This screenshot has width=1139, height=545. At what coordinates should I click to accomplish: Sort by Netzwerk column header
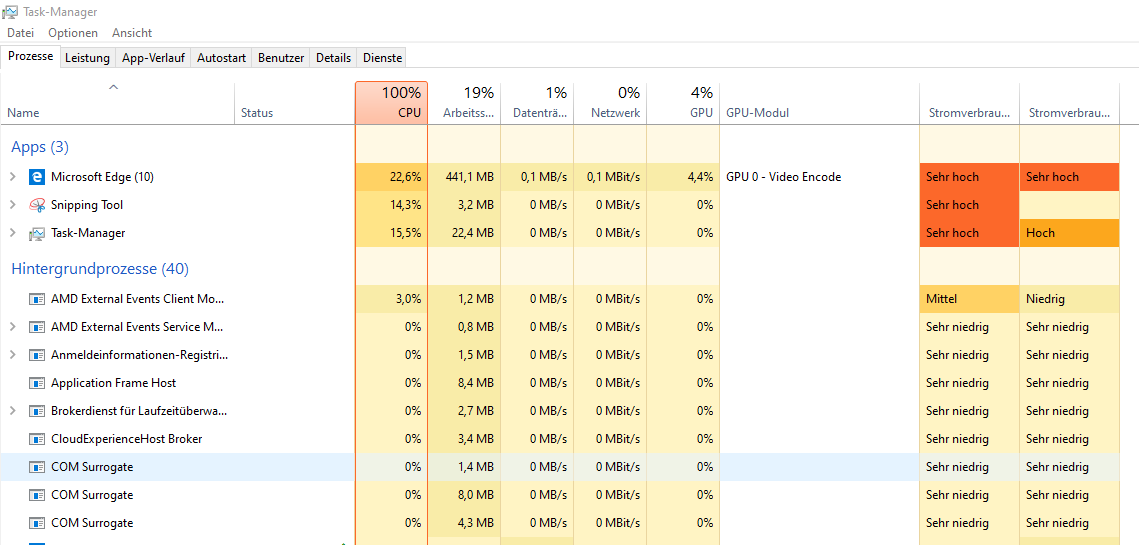(x=610, y=103)
